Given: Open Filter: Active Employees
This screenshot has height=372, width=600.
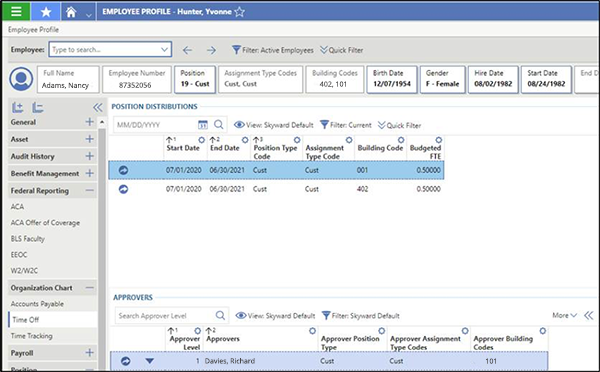Looking at the screenshot, I should click(273, 50).
